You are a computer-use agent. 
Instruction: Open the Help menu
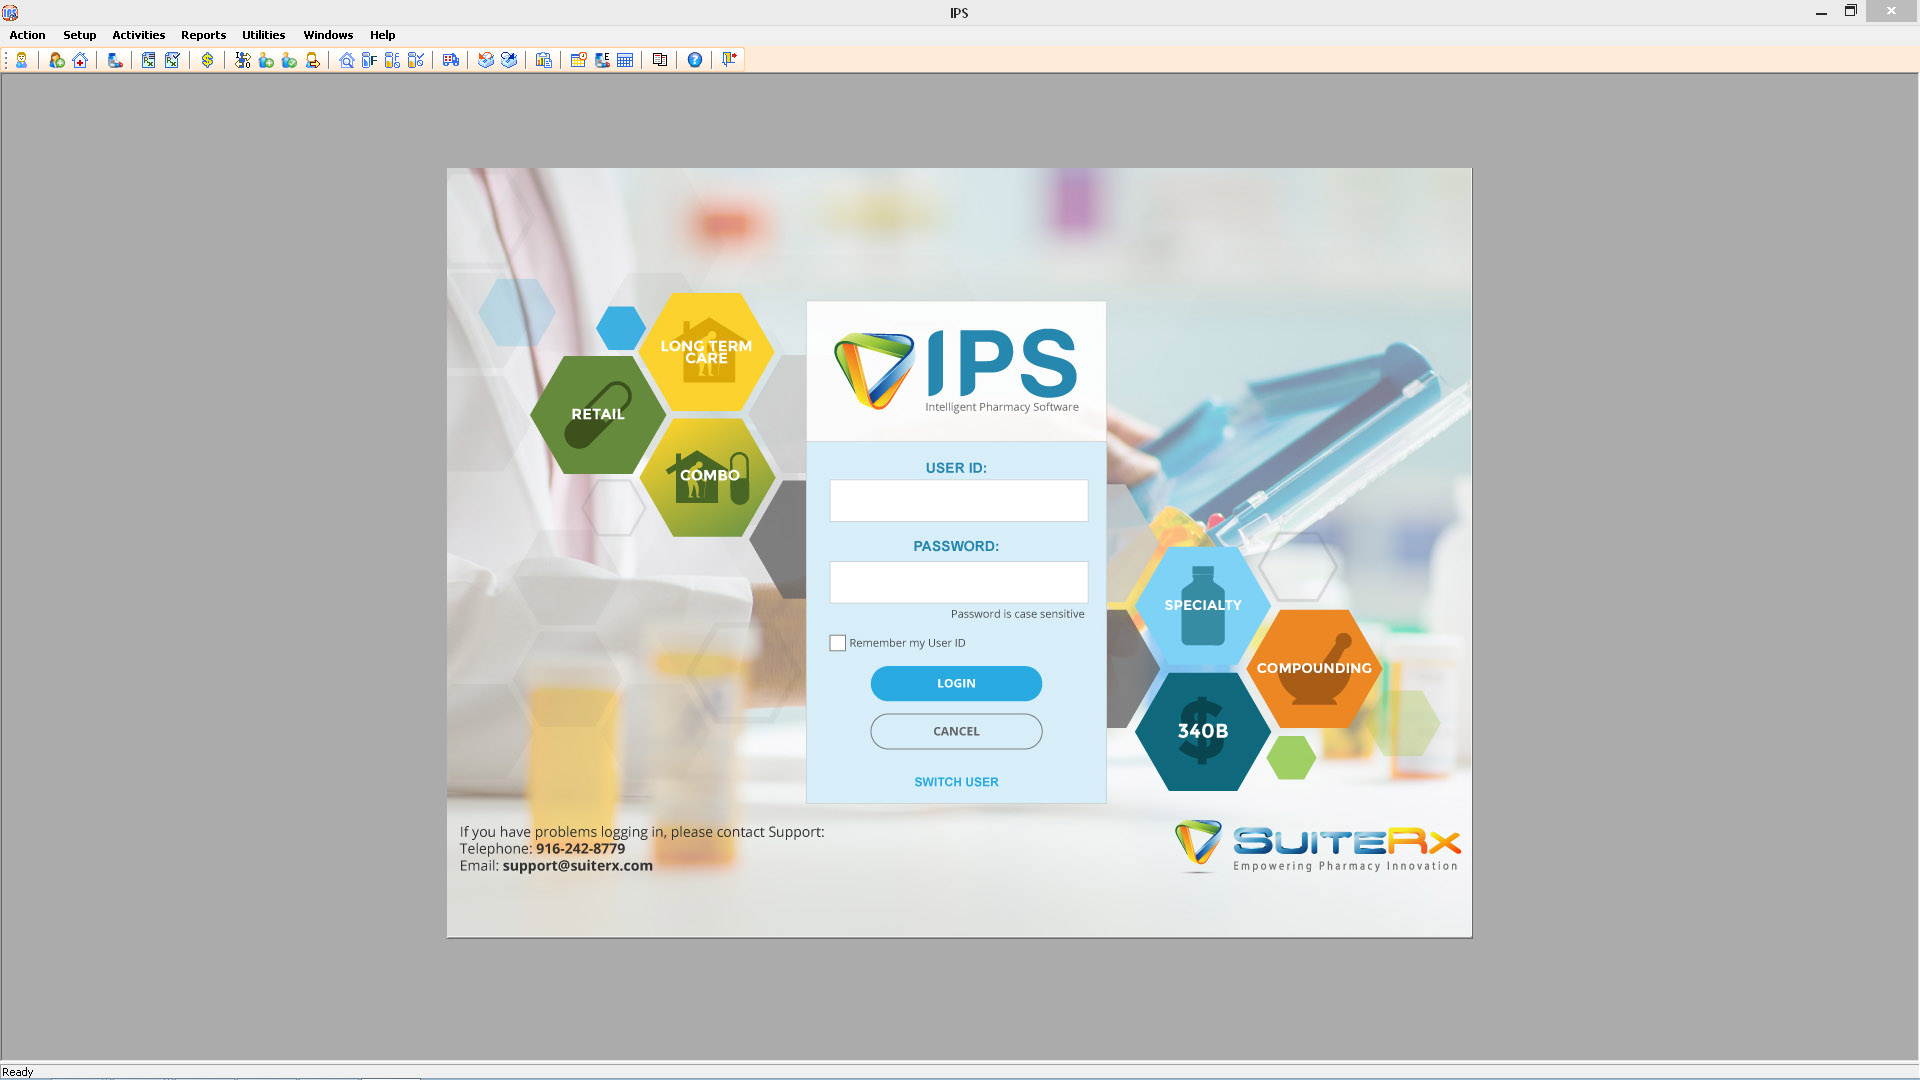382,35
